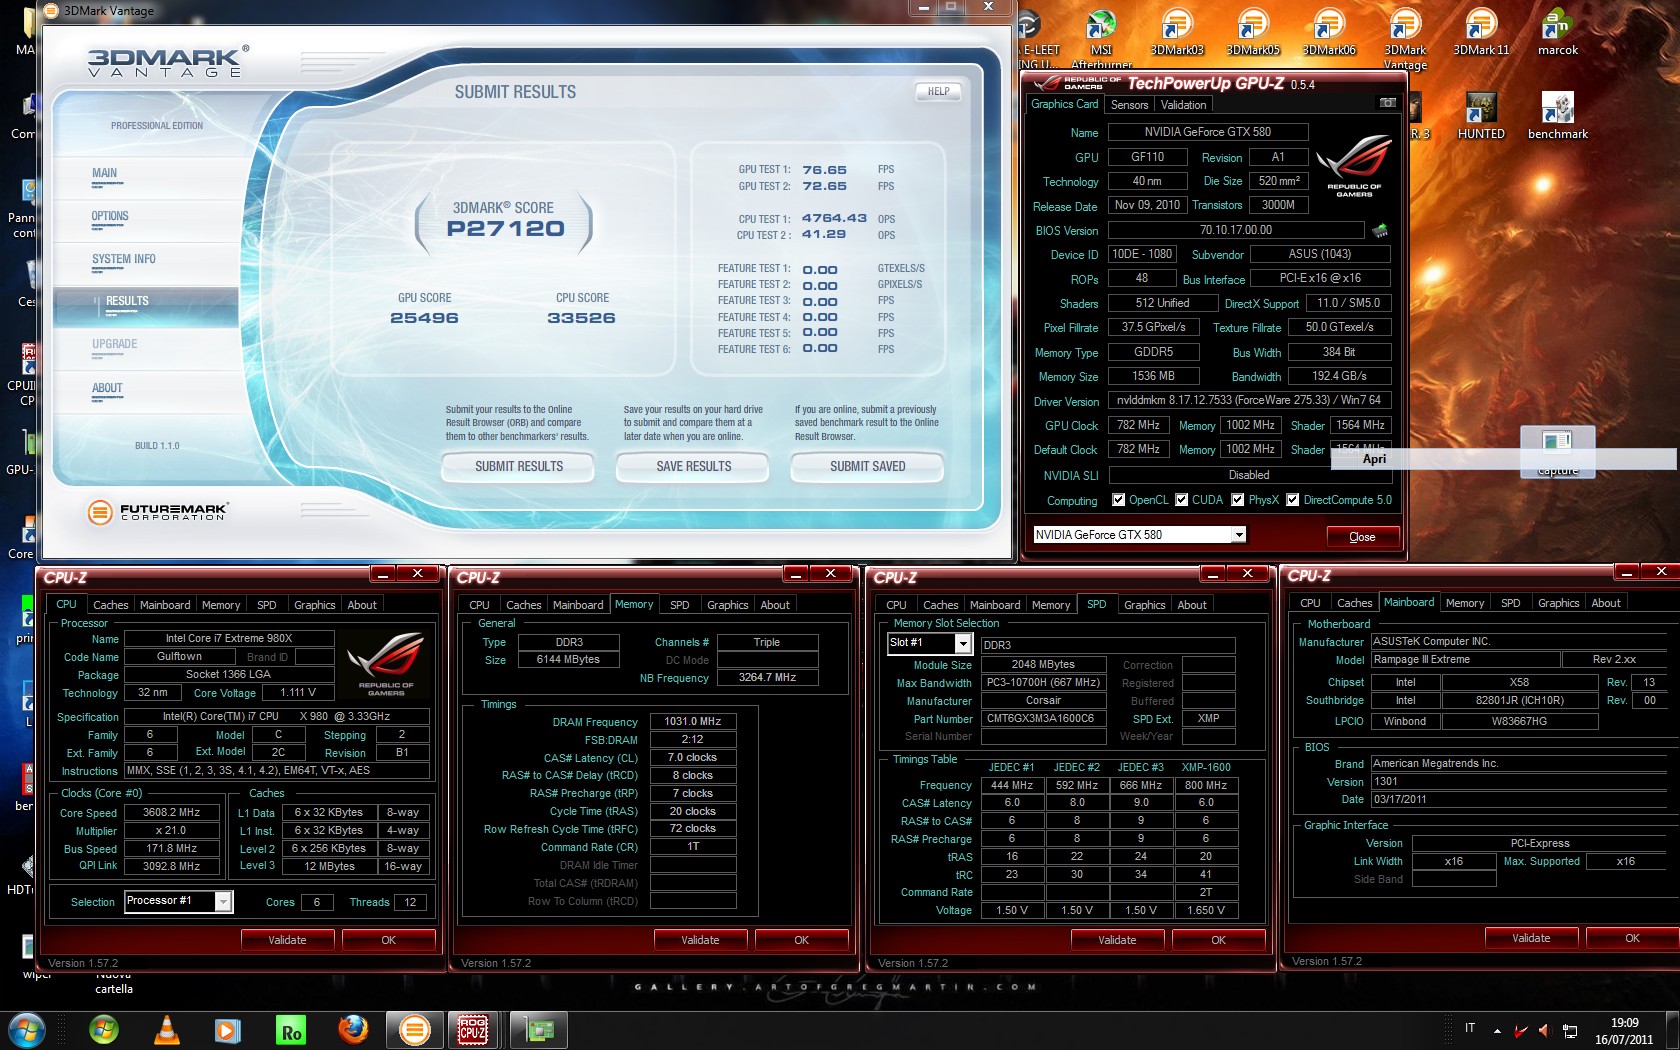Click the green Windows taskbar icon next to Start
Viewport: 1680px width, 1050px height.
coord(104,1029)
